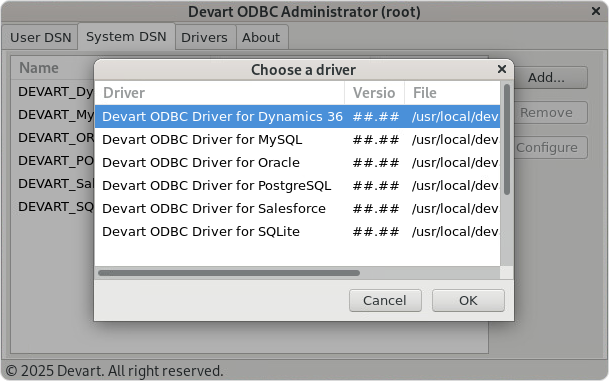Select DEVART_PO entry in DSN list
This screenshot has width=609, height=381.
click(56, 160)
